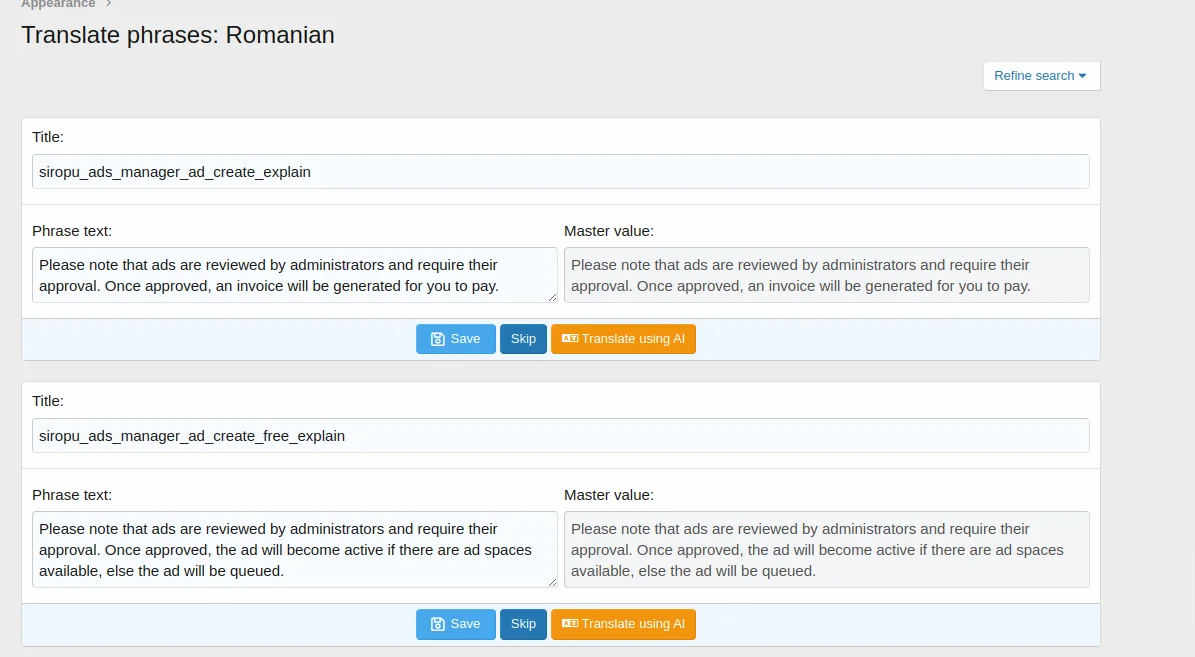Click the master value box mentioning queued ads
Image resolution: width=1195 pixels, height=657 pixels.
[826, 549]
